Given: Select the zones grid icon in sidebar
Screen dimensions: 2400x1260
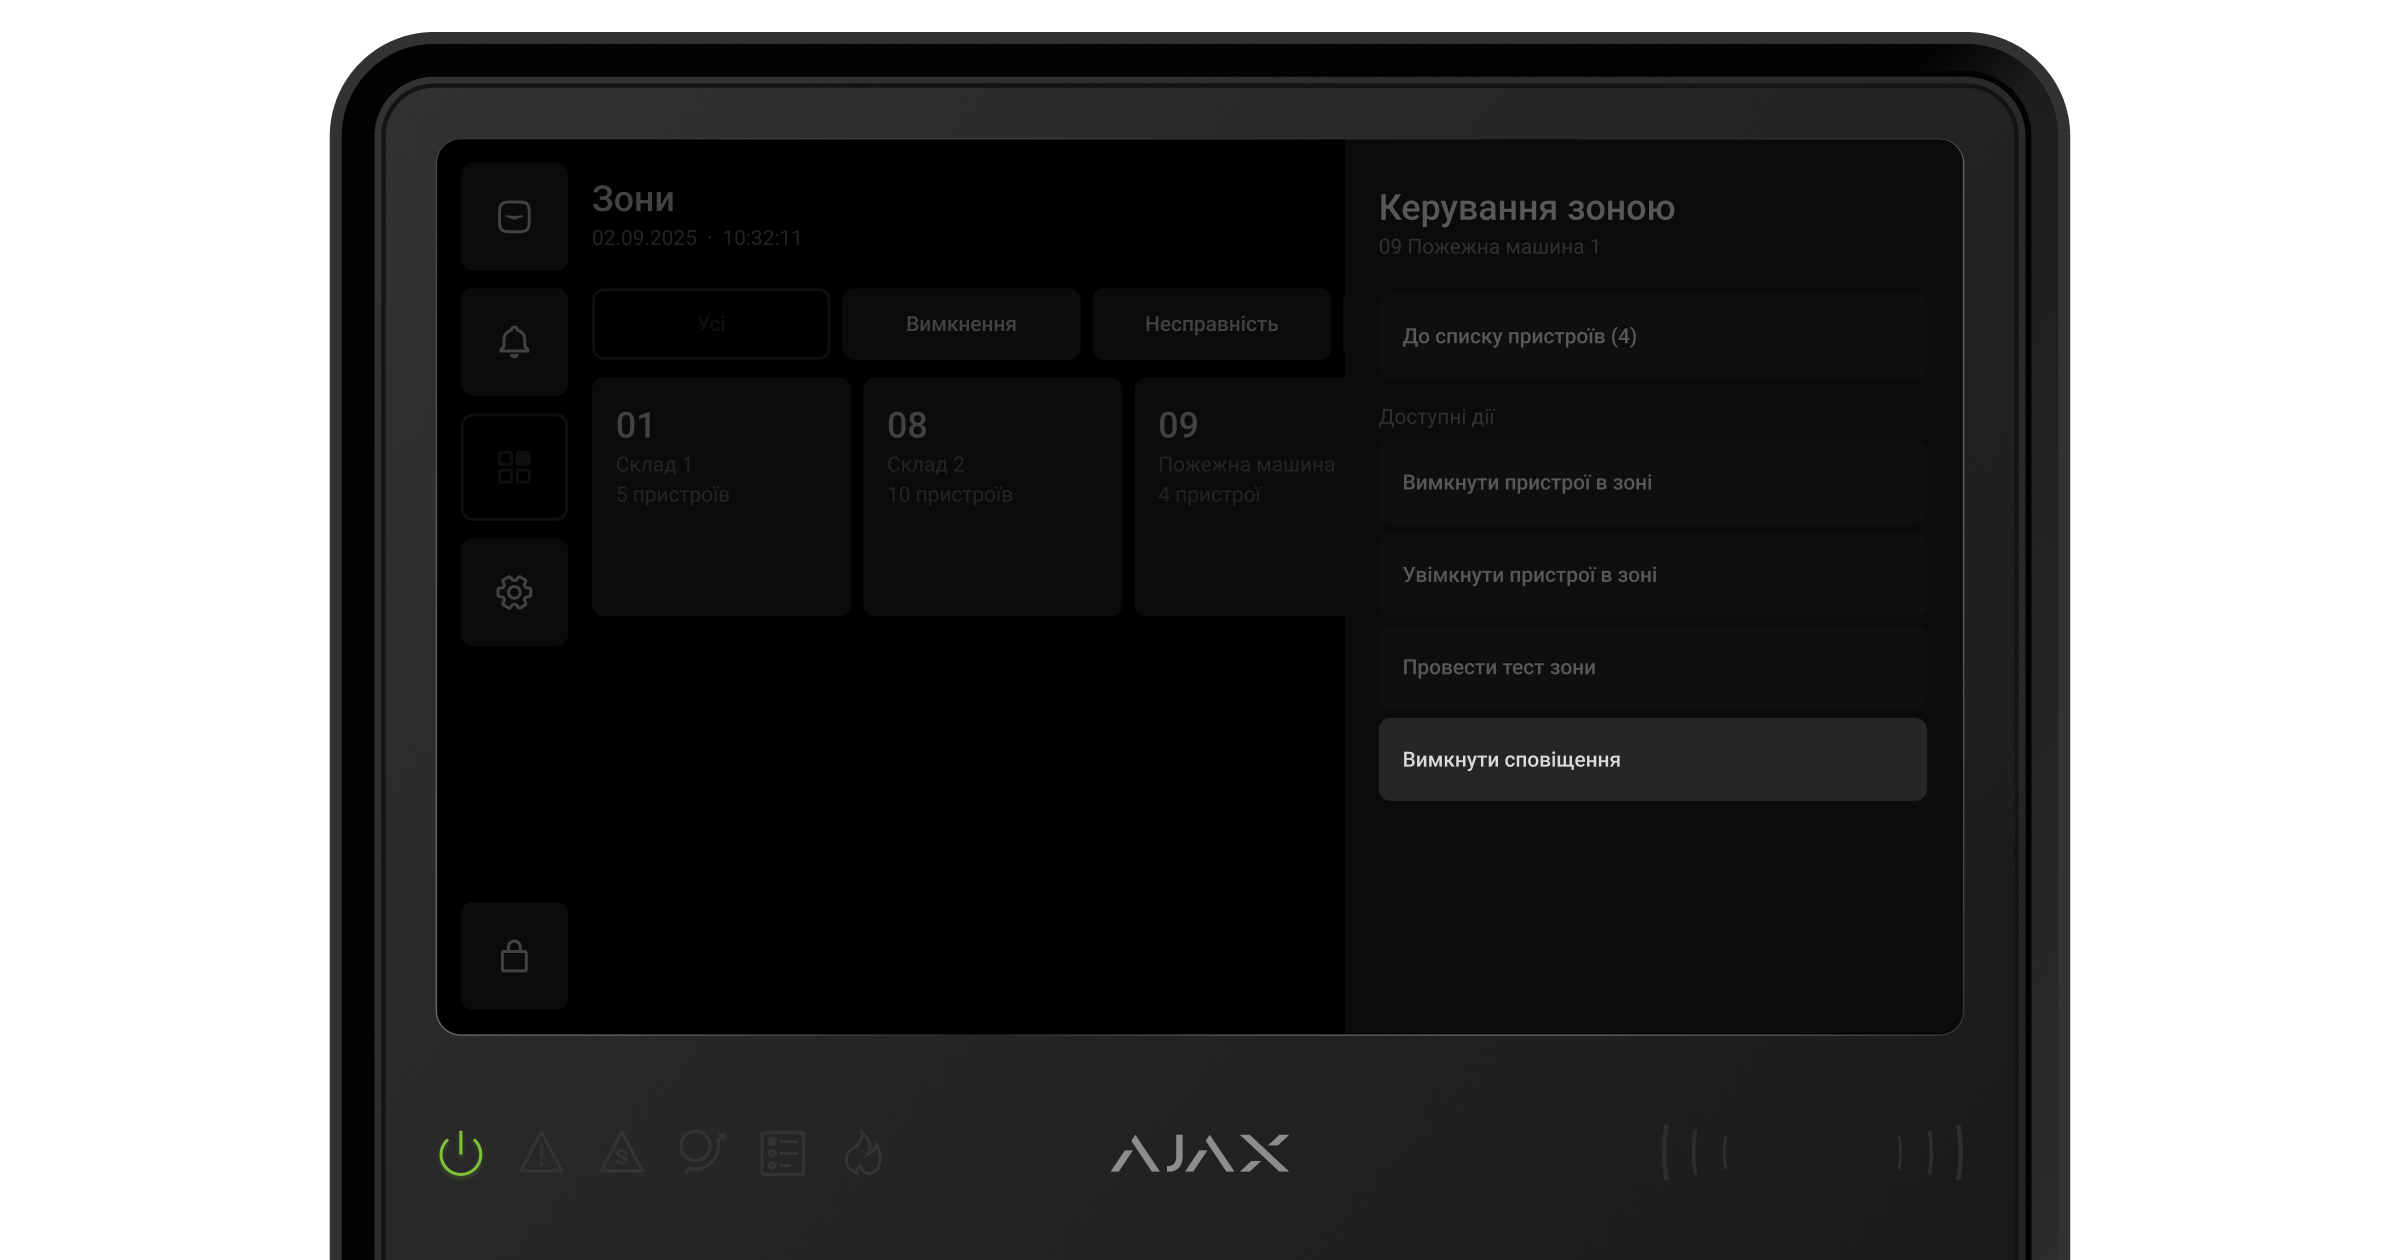Looking at the screenshot, I should coord(514,467).
